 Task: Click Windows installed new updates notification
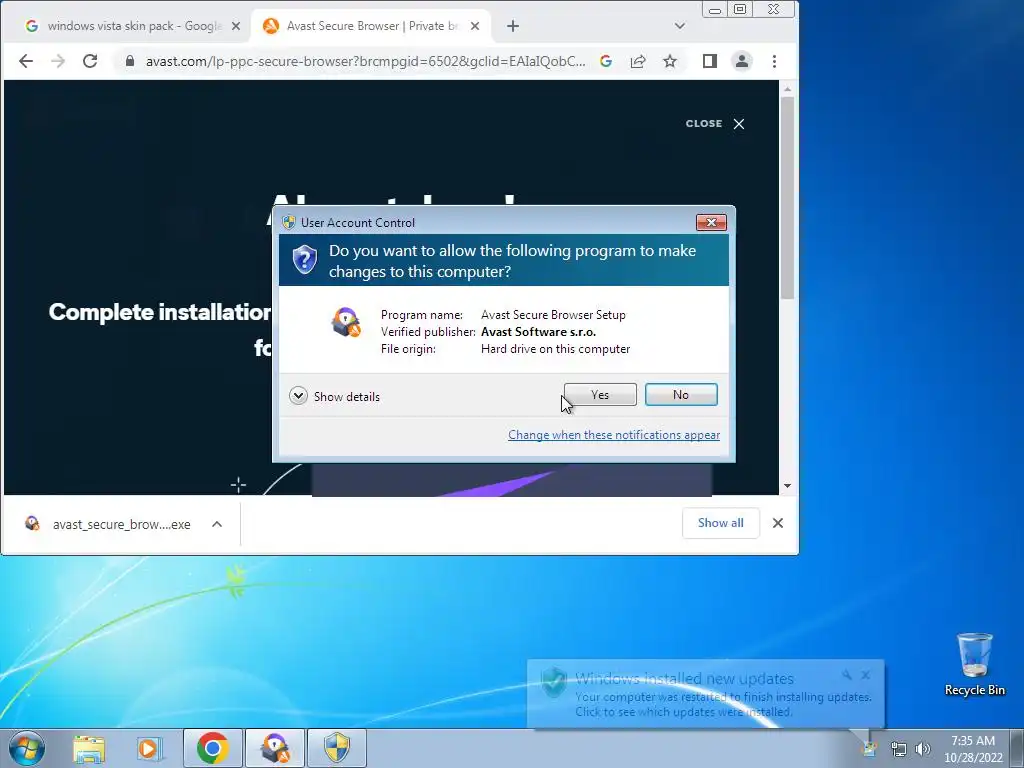(706, 694)
